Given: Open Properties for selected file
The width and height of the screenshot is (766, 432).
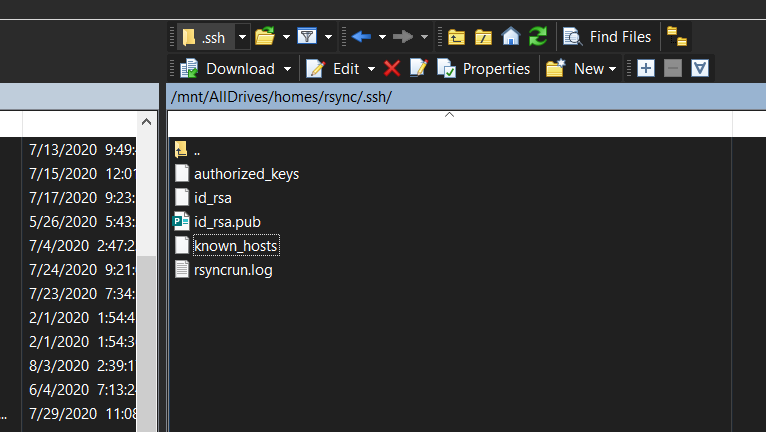Looking at the screenshot, I should click(x=484, y=69).
